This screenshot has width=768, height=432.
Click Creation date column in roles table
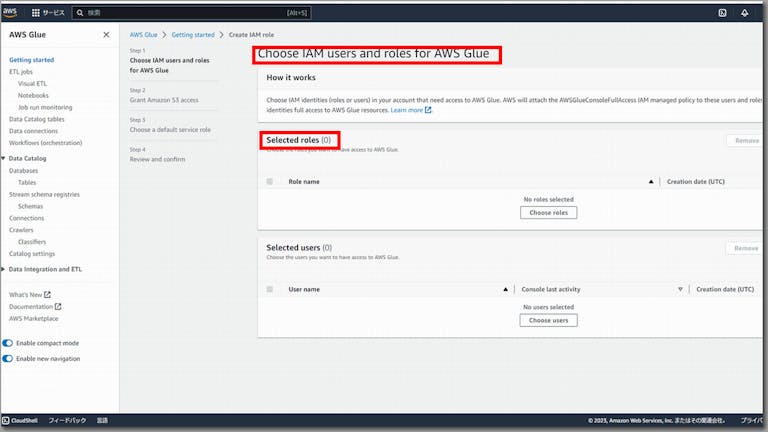pyautogui.click(x=696, y=182)
